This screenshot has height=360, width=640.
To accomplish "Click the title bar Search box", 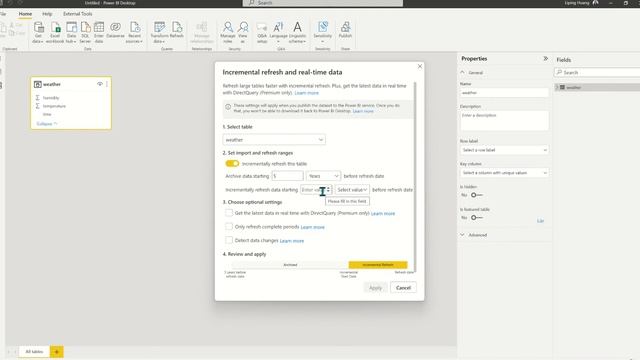I will [322, 3].
